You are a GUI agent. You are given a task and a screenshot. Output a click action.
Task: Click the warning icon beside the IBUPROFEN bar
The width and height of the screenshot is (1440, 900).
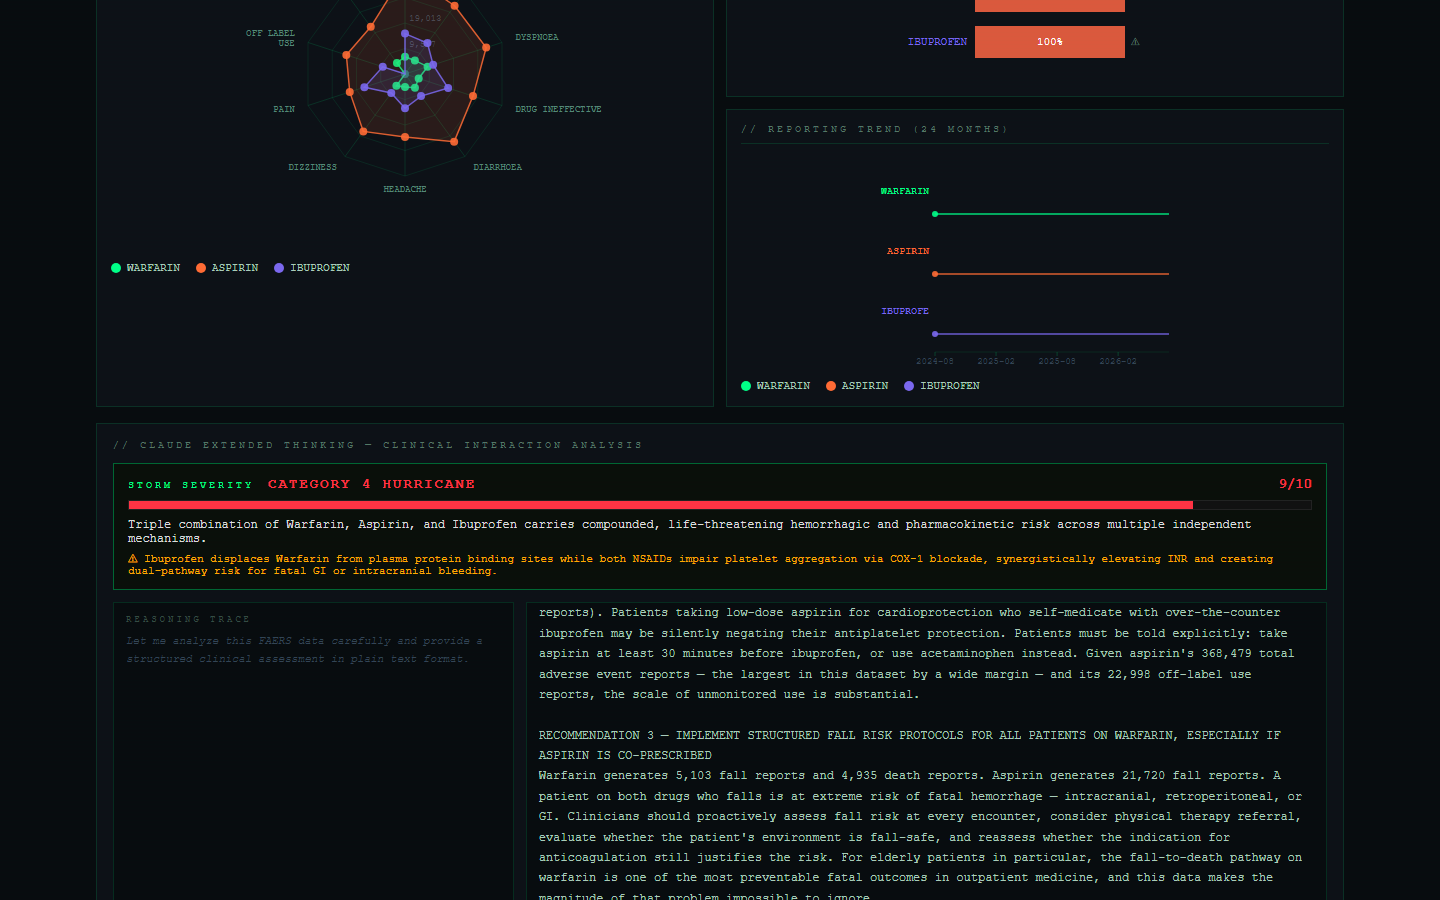tap(1135, 42)
